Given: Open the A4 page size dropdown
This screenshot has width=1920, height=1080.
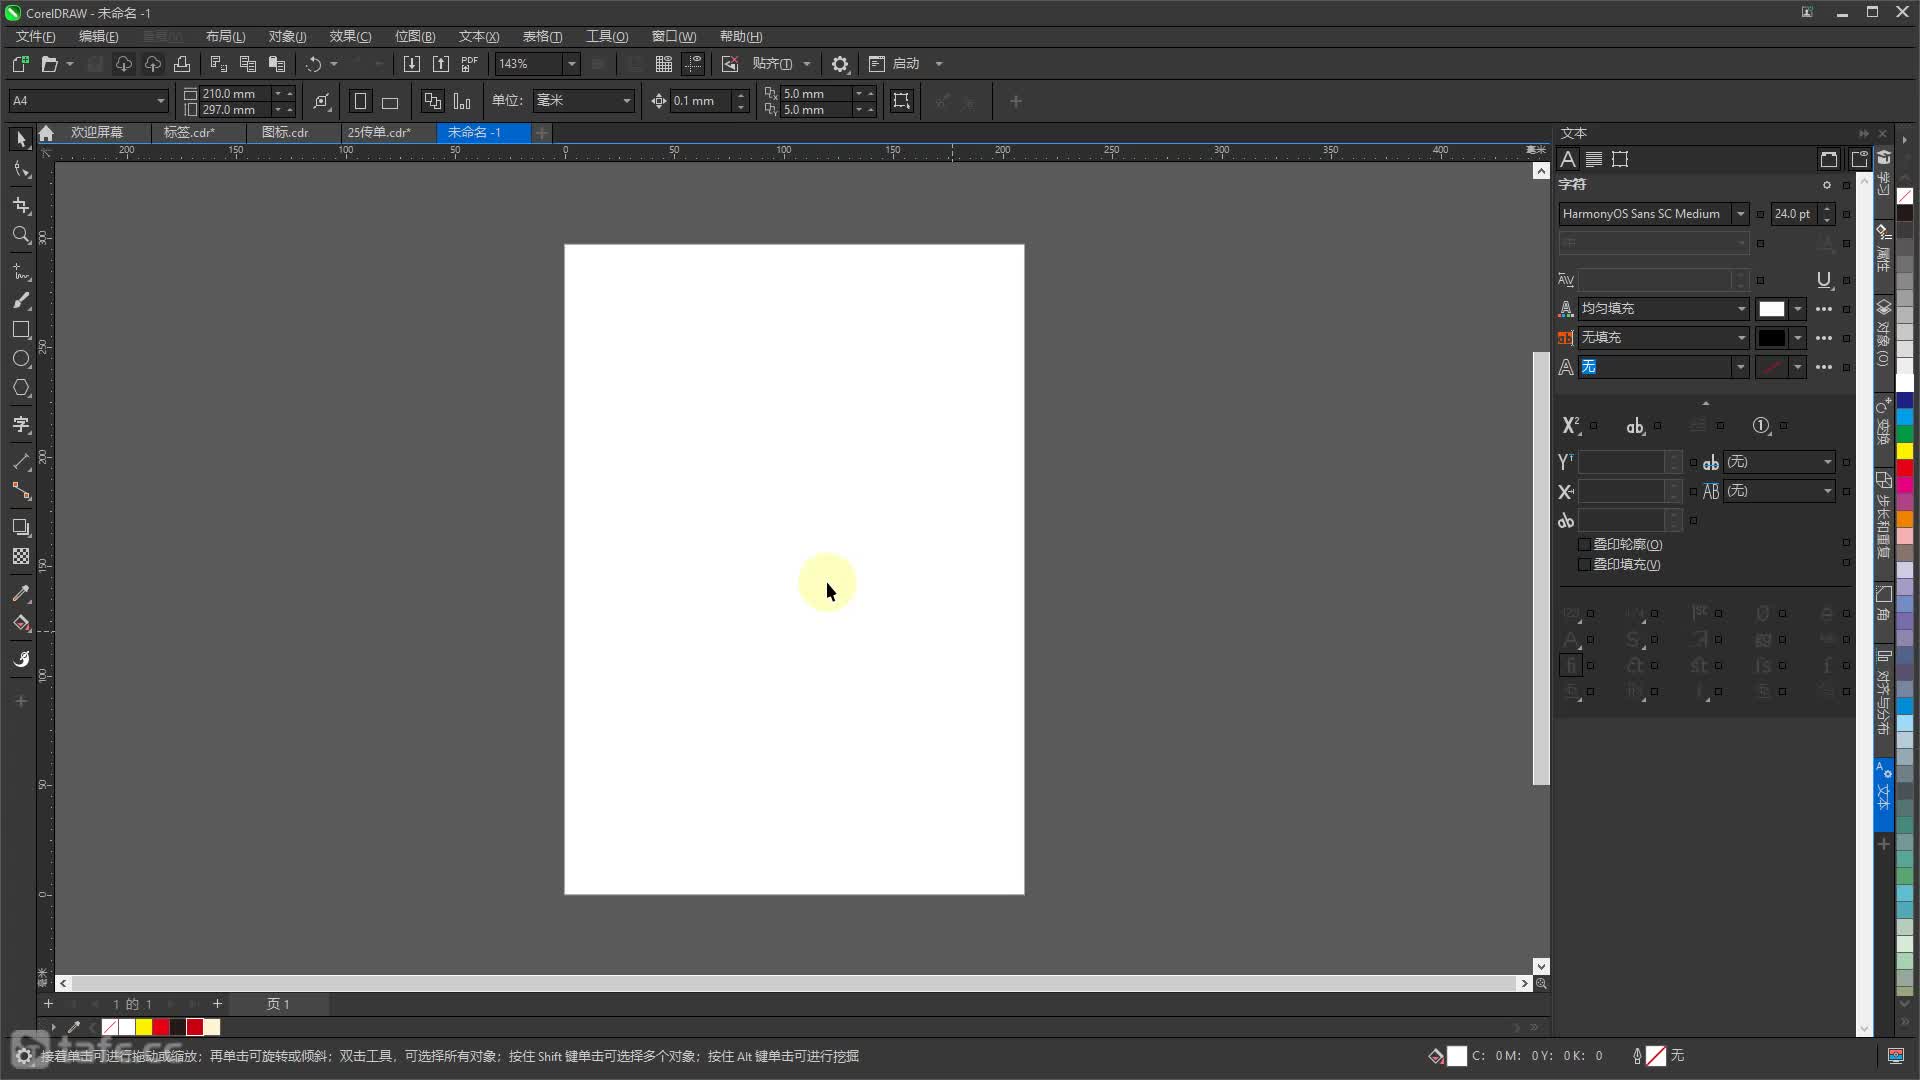Looking at the screenshot, I should point(160,101).
